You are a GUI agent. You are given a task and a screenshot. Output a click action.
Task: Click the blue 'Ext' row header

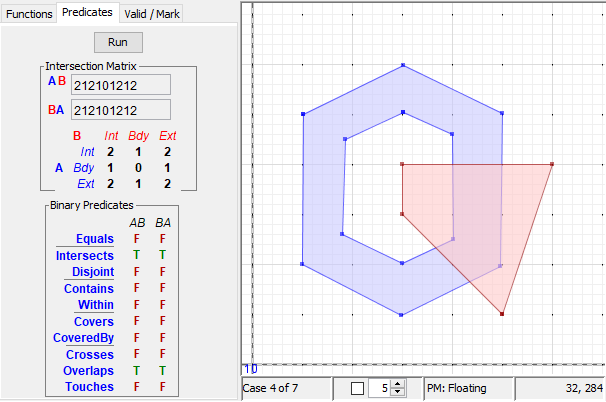(x=86, y=184)
